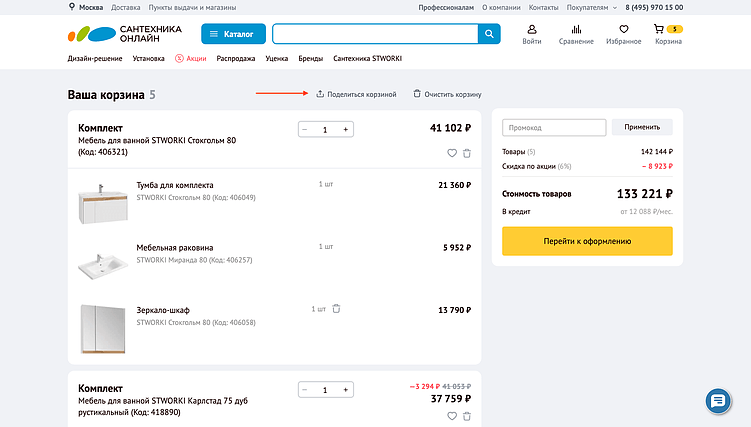This screenshot has height=427, width=751.
Task: Click the Войти user icon
Action: (x=531, y=30)
